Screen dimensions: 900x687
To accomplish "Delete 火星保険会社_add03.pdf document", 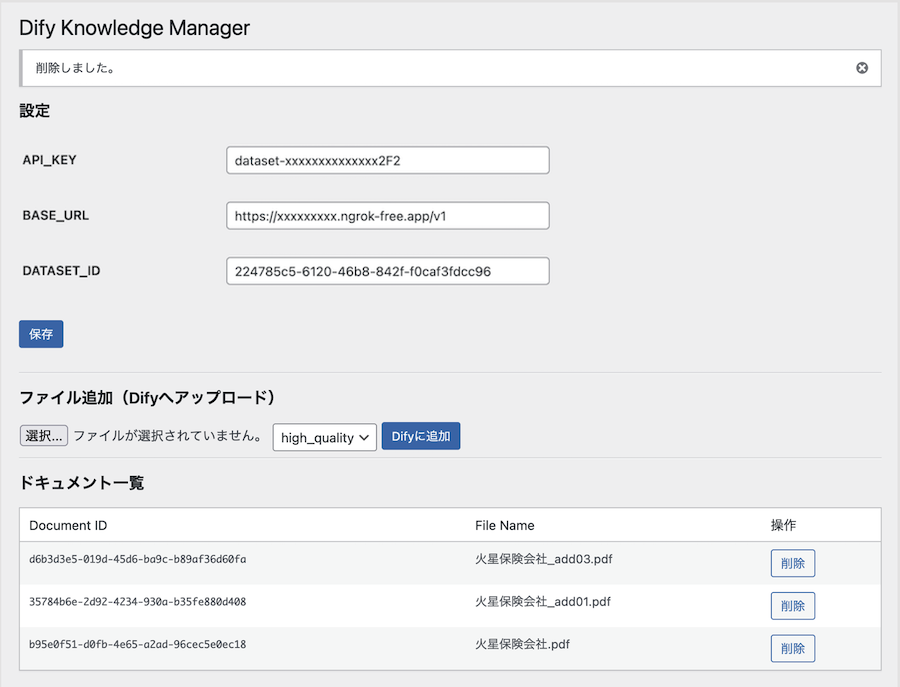I will click(x=793, y=563).
